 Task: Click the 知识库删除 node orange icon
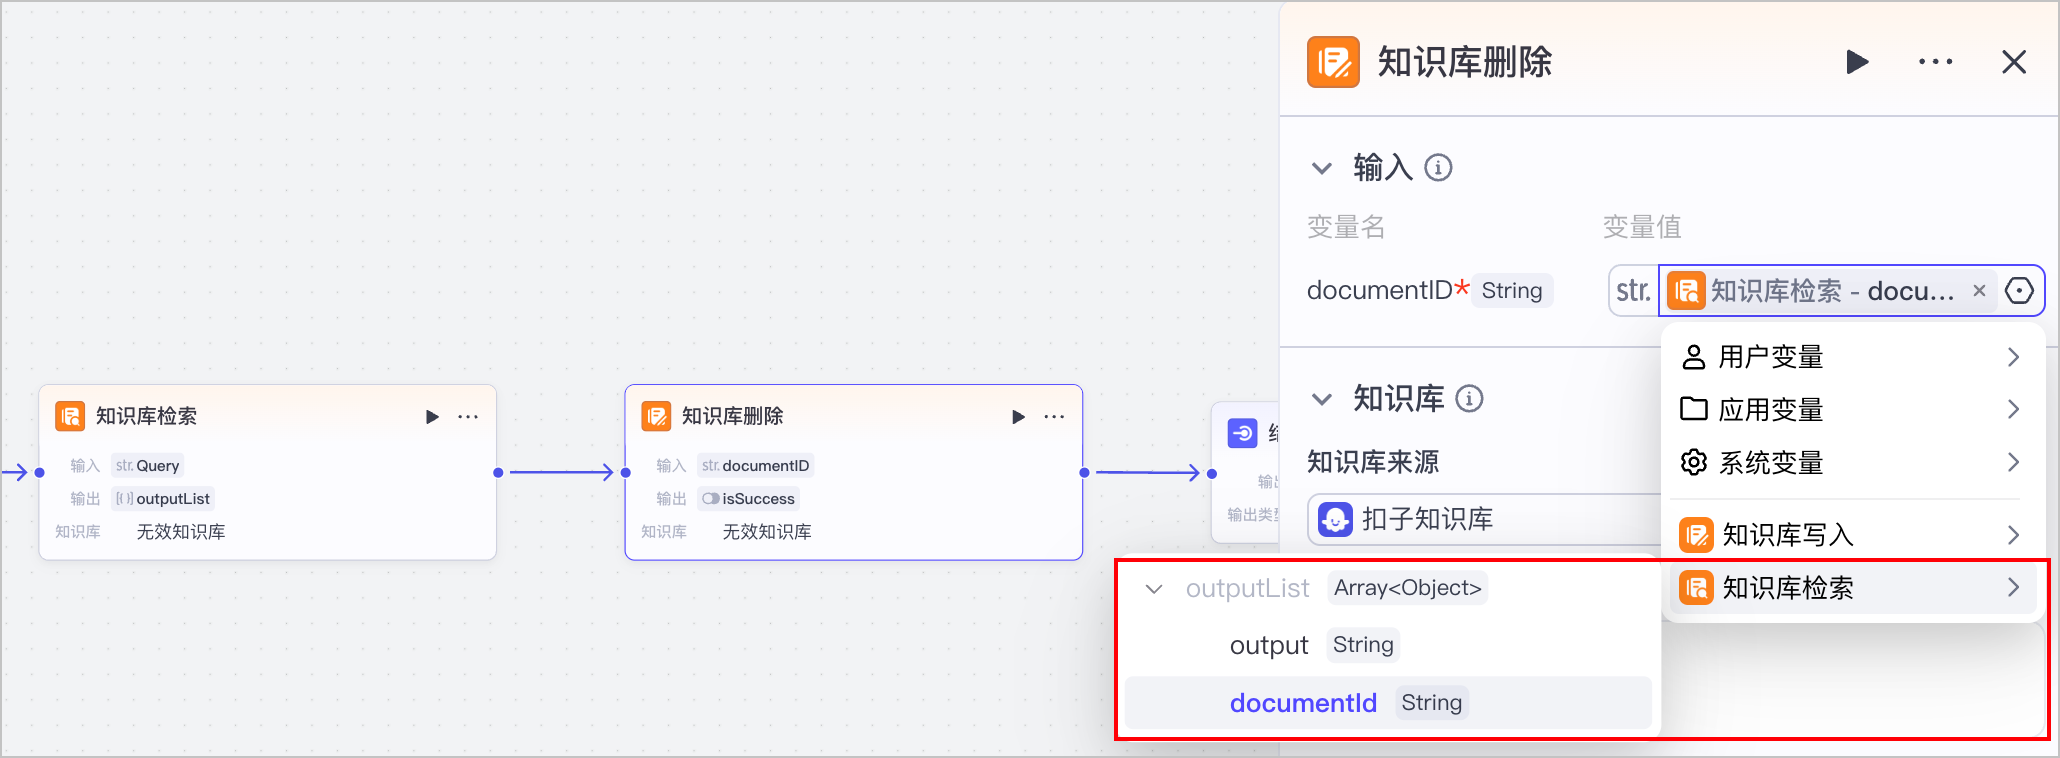click(x=656, y=416)
